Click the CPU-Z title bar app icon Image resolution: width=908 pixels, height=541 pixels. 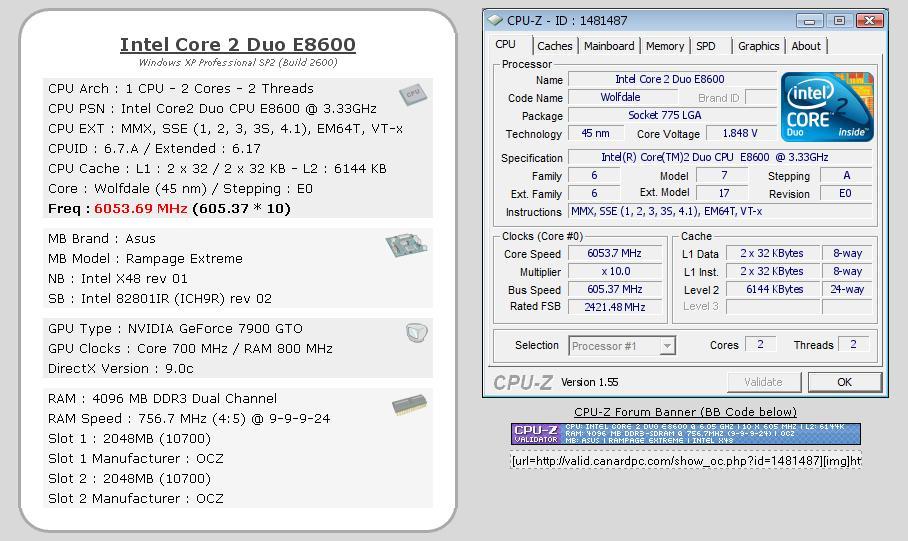coord(495,20)
